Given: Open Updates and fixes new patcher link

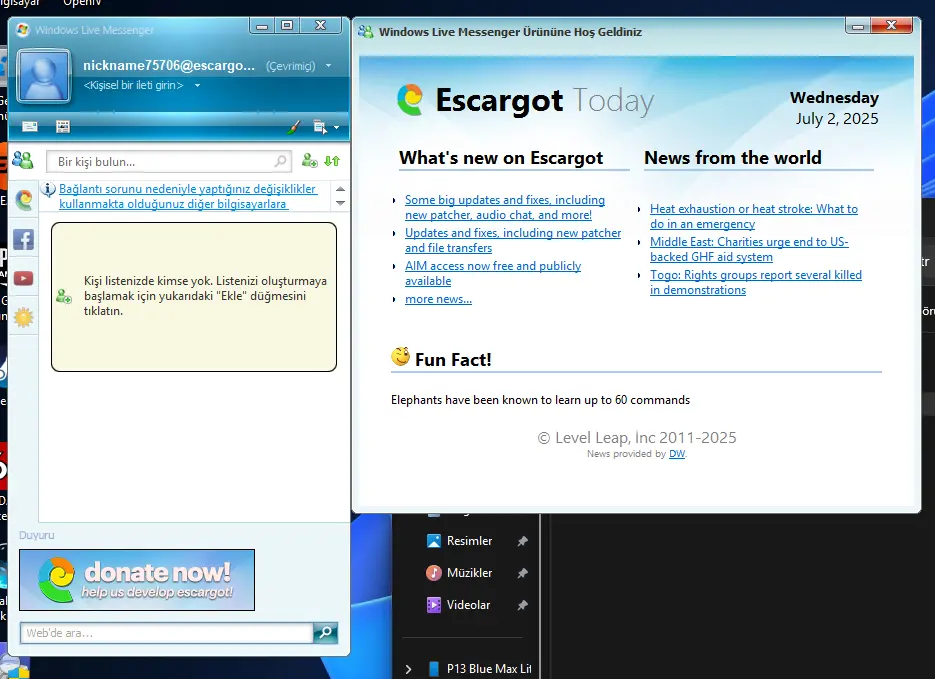Looking at the screenshot, I should click(x=513, y=240).
